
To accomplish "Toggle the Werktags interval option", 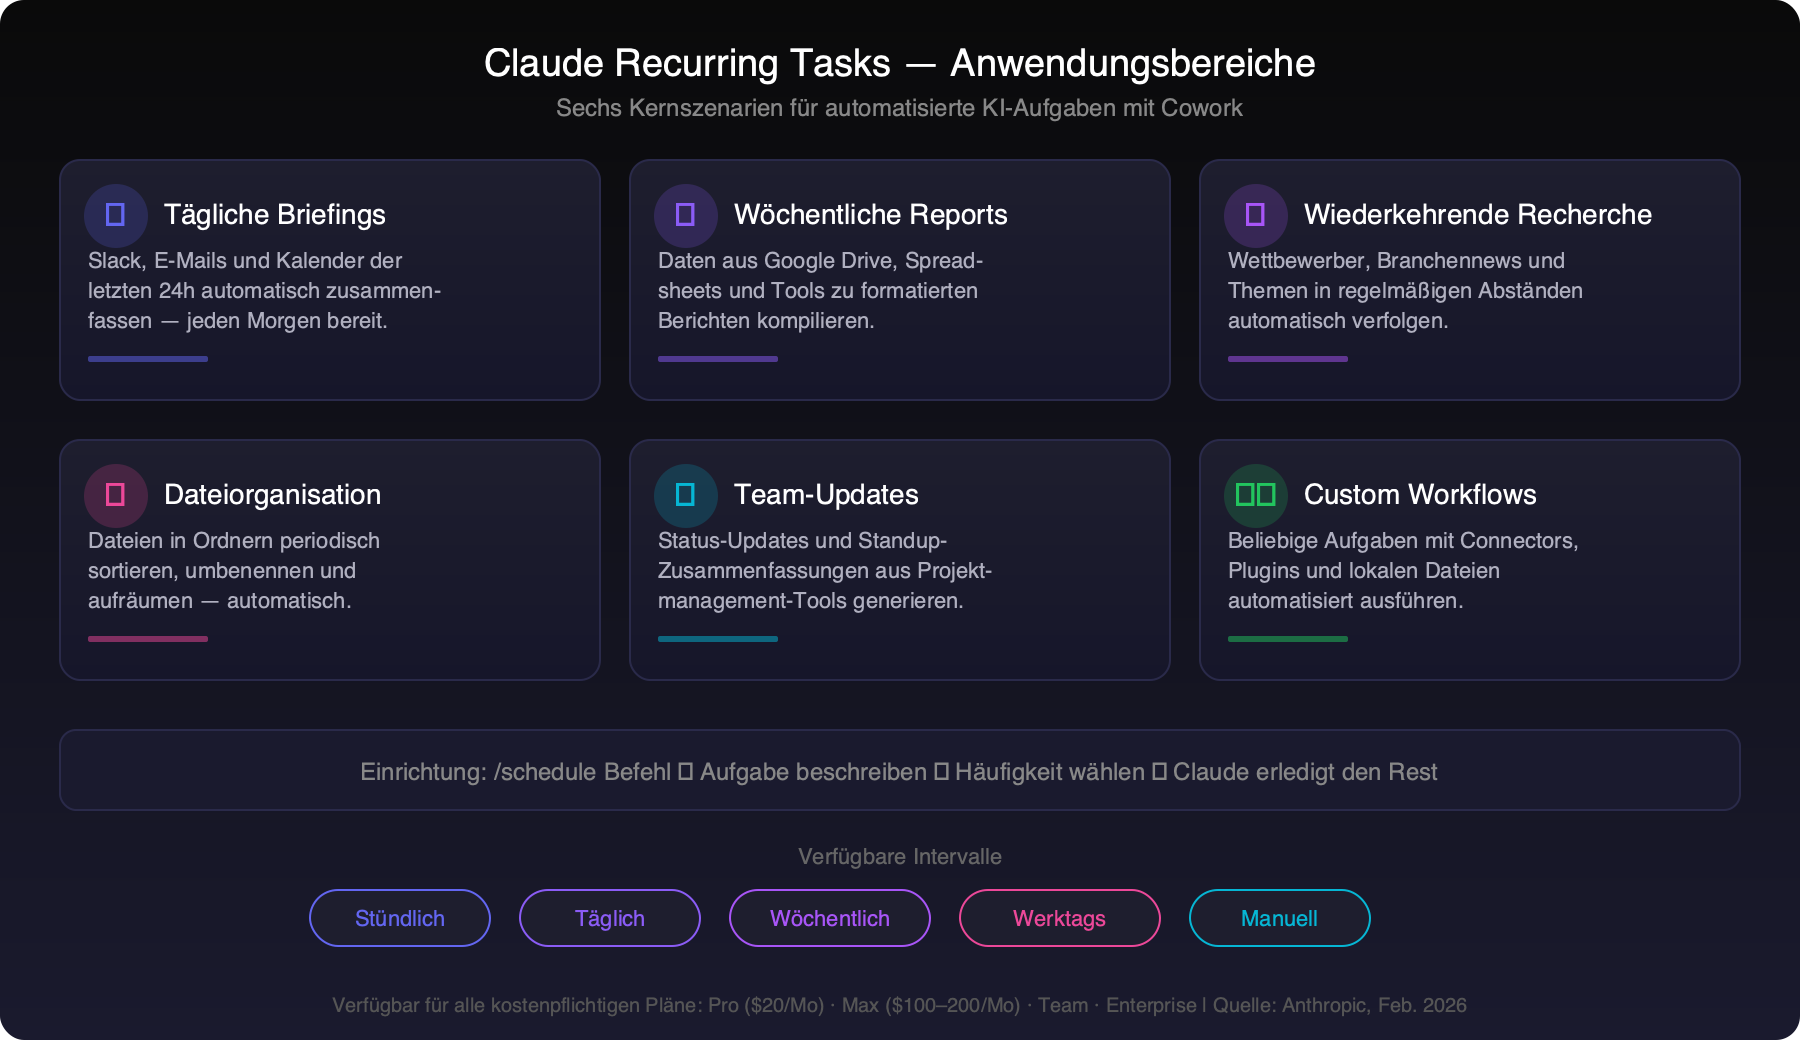I will [x=1060, y=918].
